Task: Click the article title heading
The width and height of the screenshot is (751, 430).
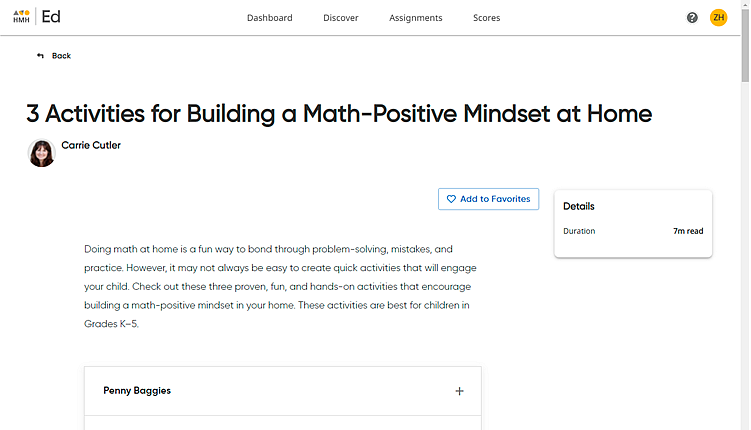Action: (x=339, y=114)
